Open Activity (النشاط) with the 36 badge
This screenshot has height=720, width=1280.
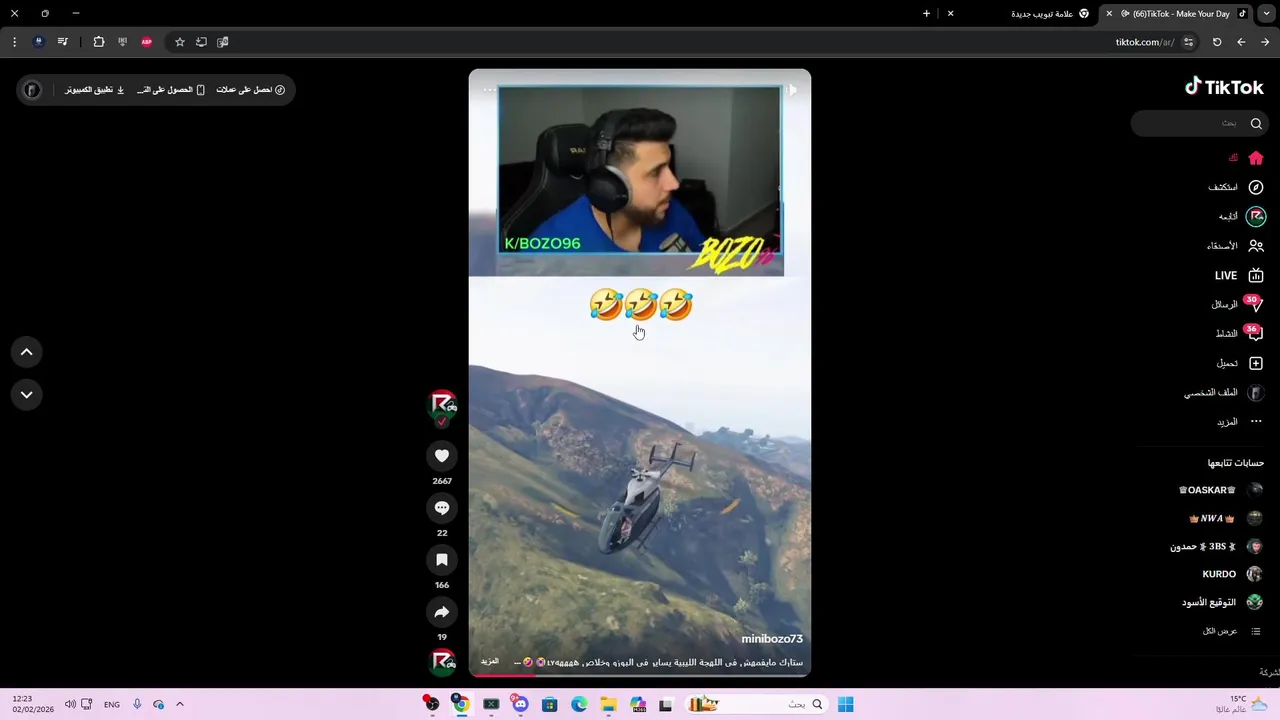click(1239, 333)
